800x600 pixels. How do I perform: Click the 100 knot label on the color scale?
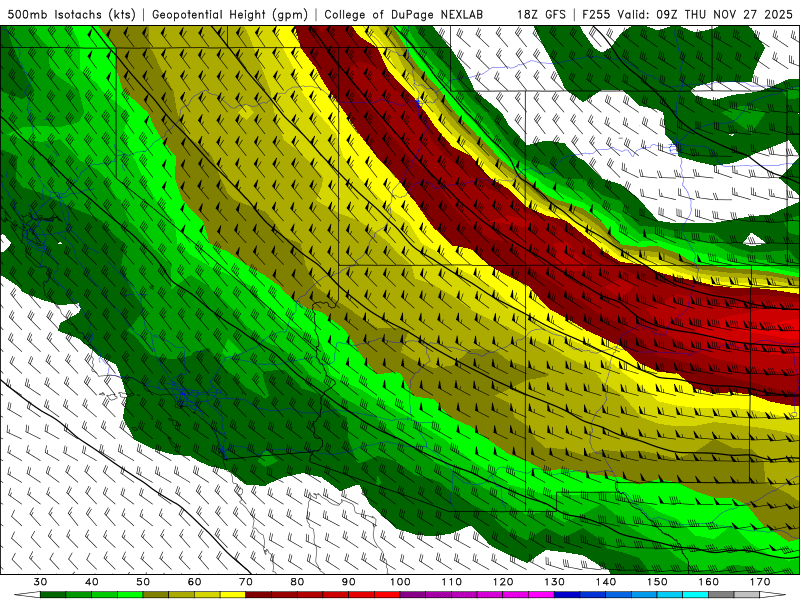401,582
